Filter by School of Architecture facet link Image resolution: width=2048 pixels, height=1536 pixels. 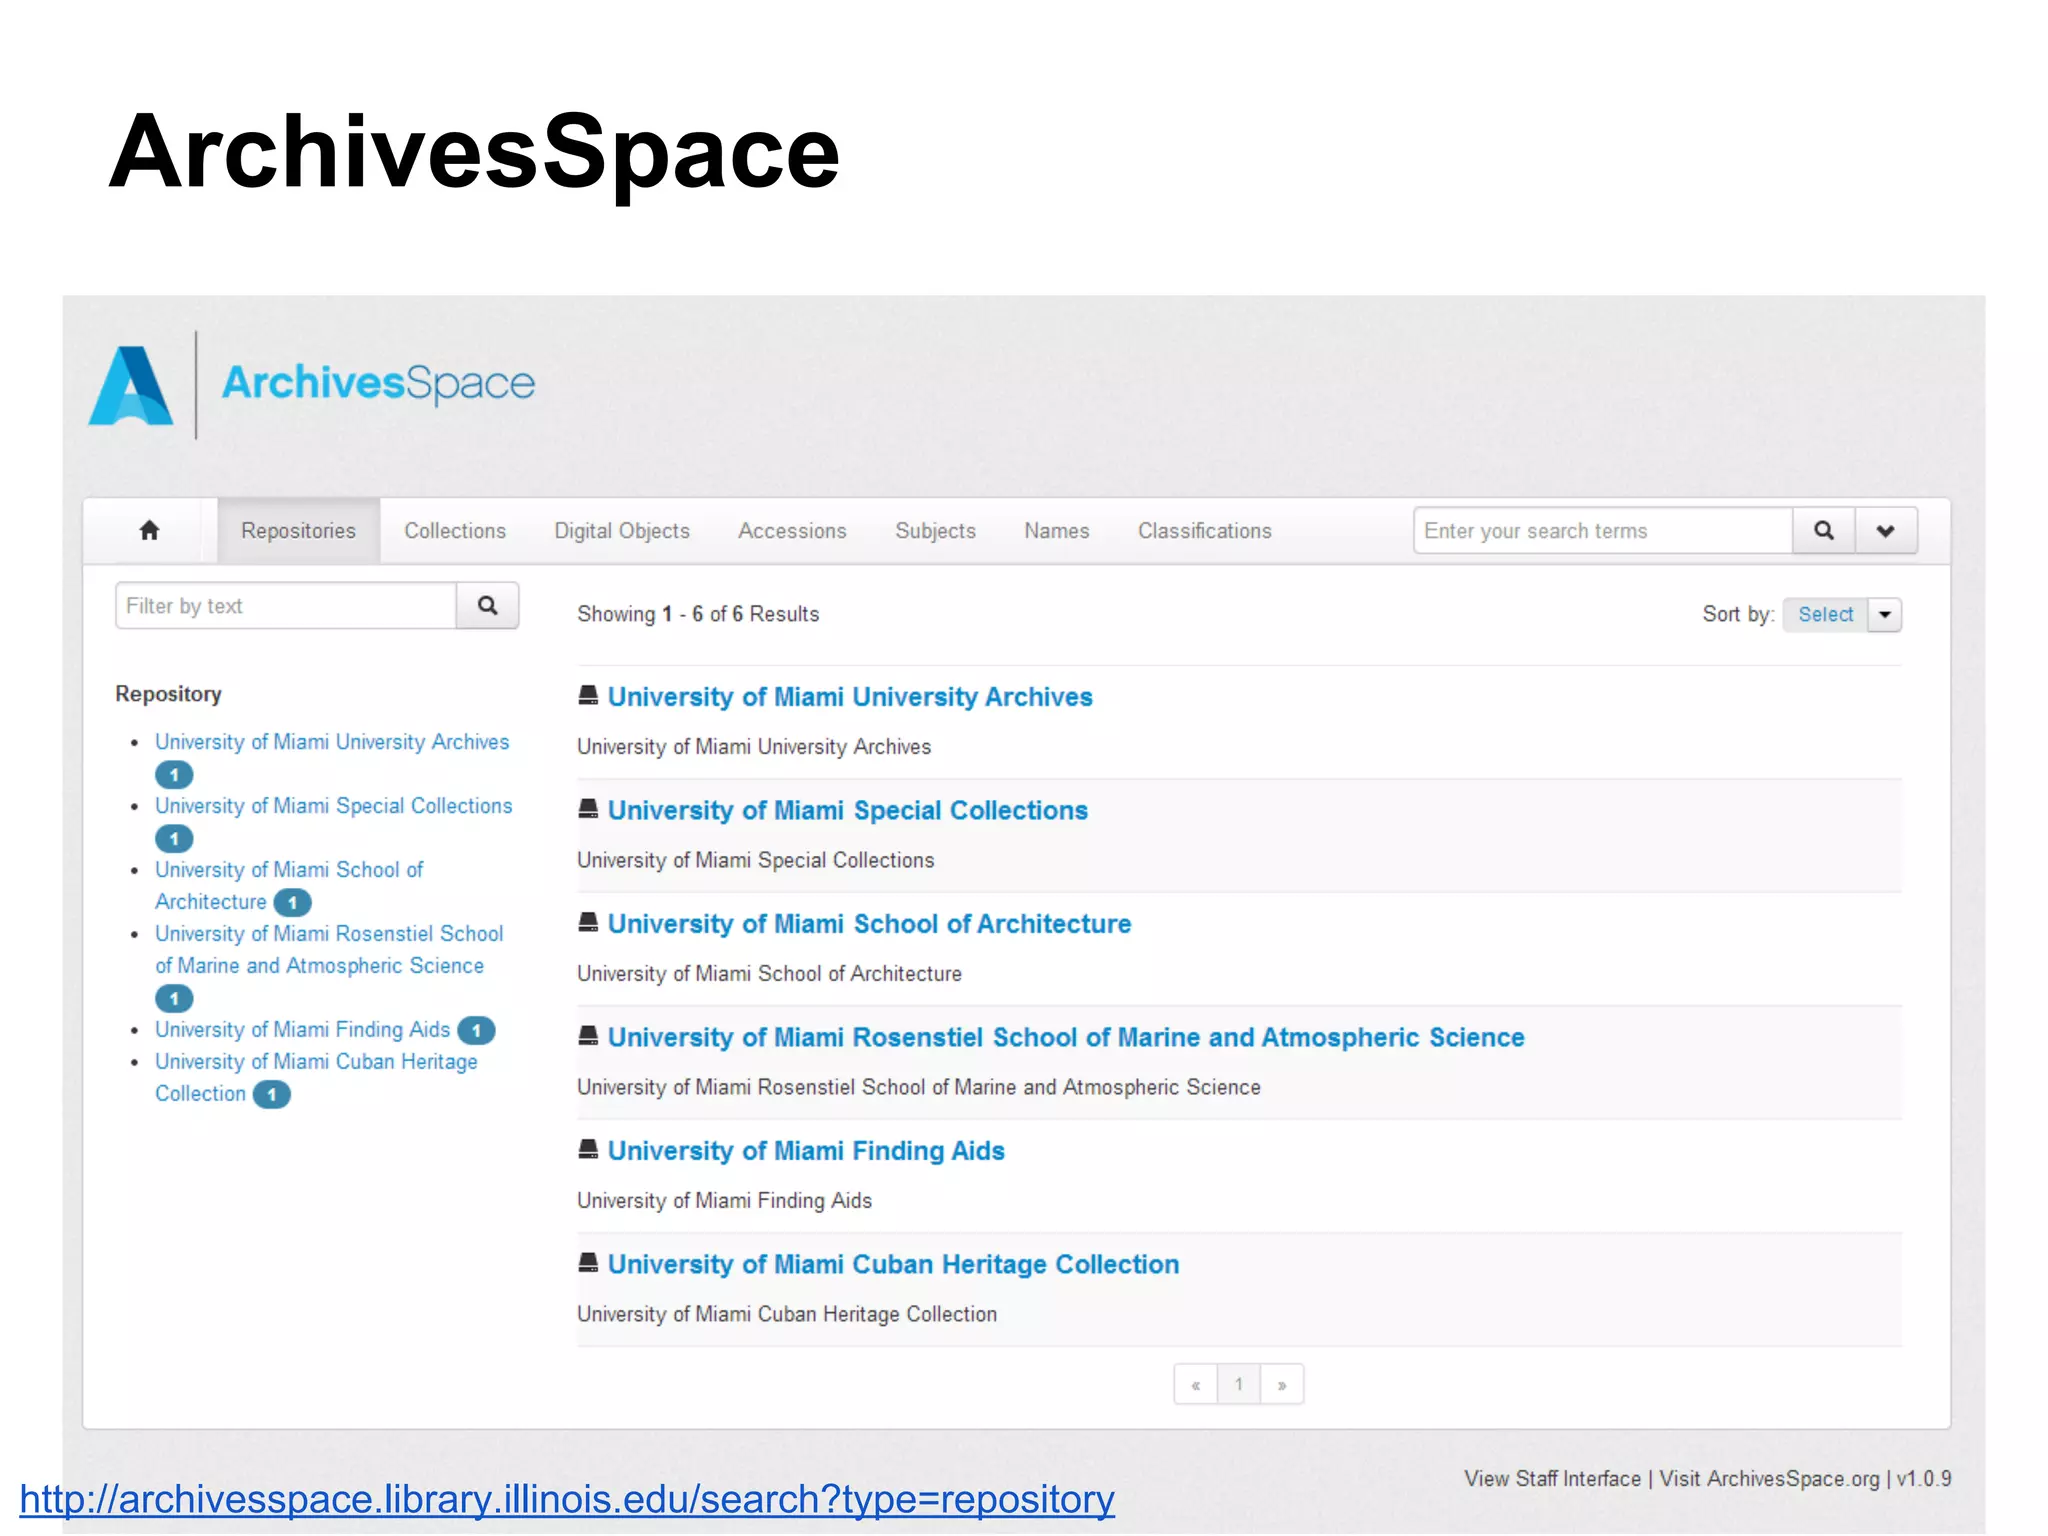point(289,885)
